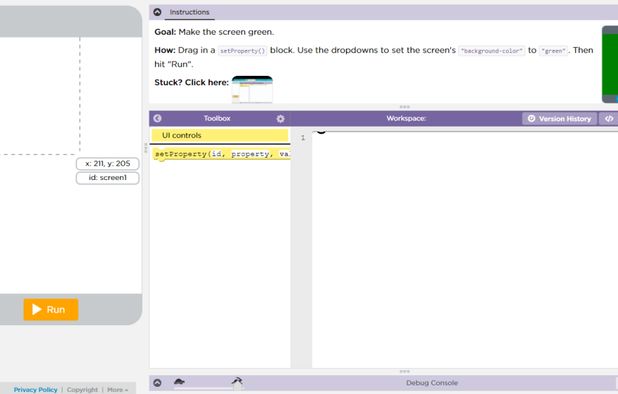Open the Privacy Policy link

click(x=35, y=390)
